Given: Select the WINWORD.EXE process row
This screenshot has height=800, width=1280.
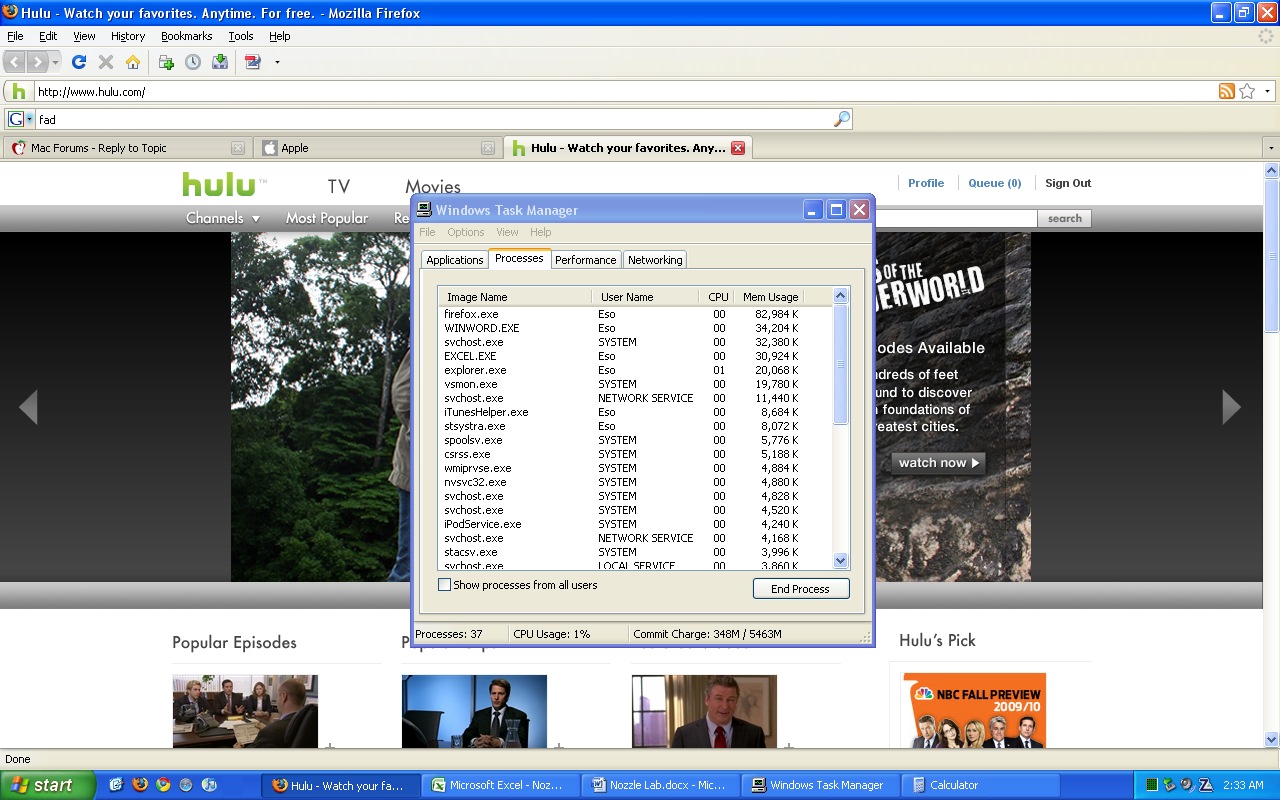Looking at the screenshot, I should click(x=634, y=328).
